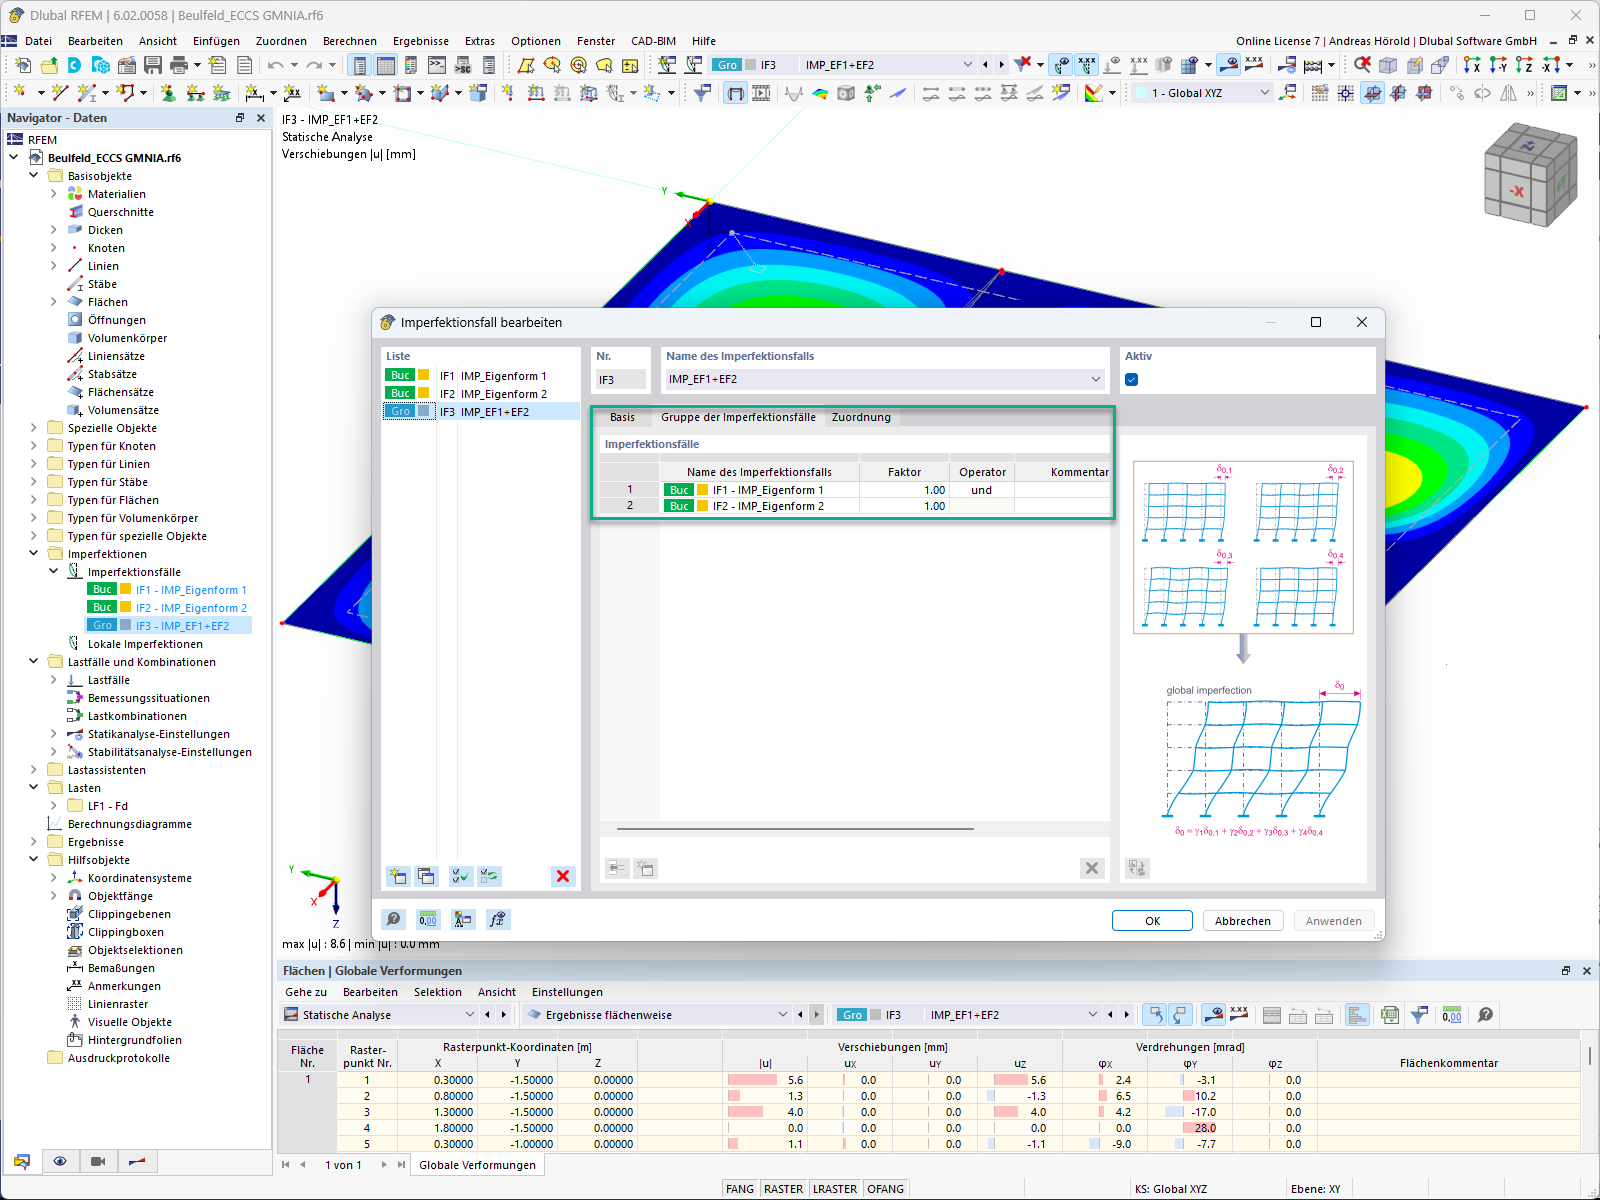Copy the selected imperfection case icon
Image resolution: width=1600 pixels, height=1200 pixels.
(426, 876)
